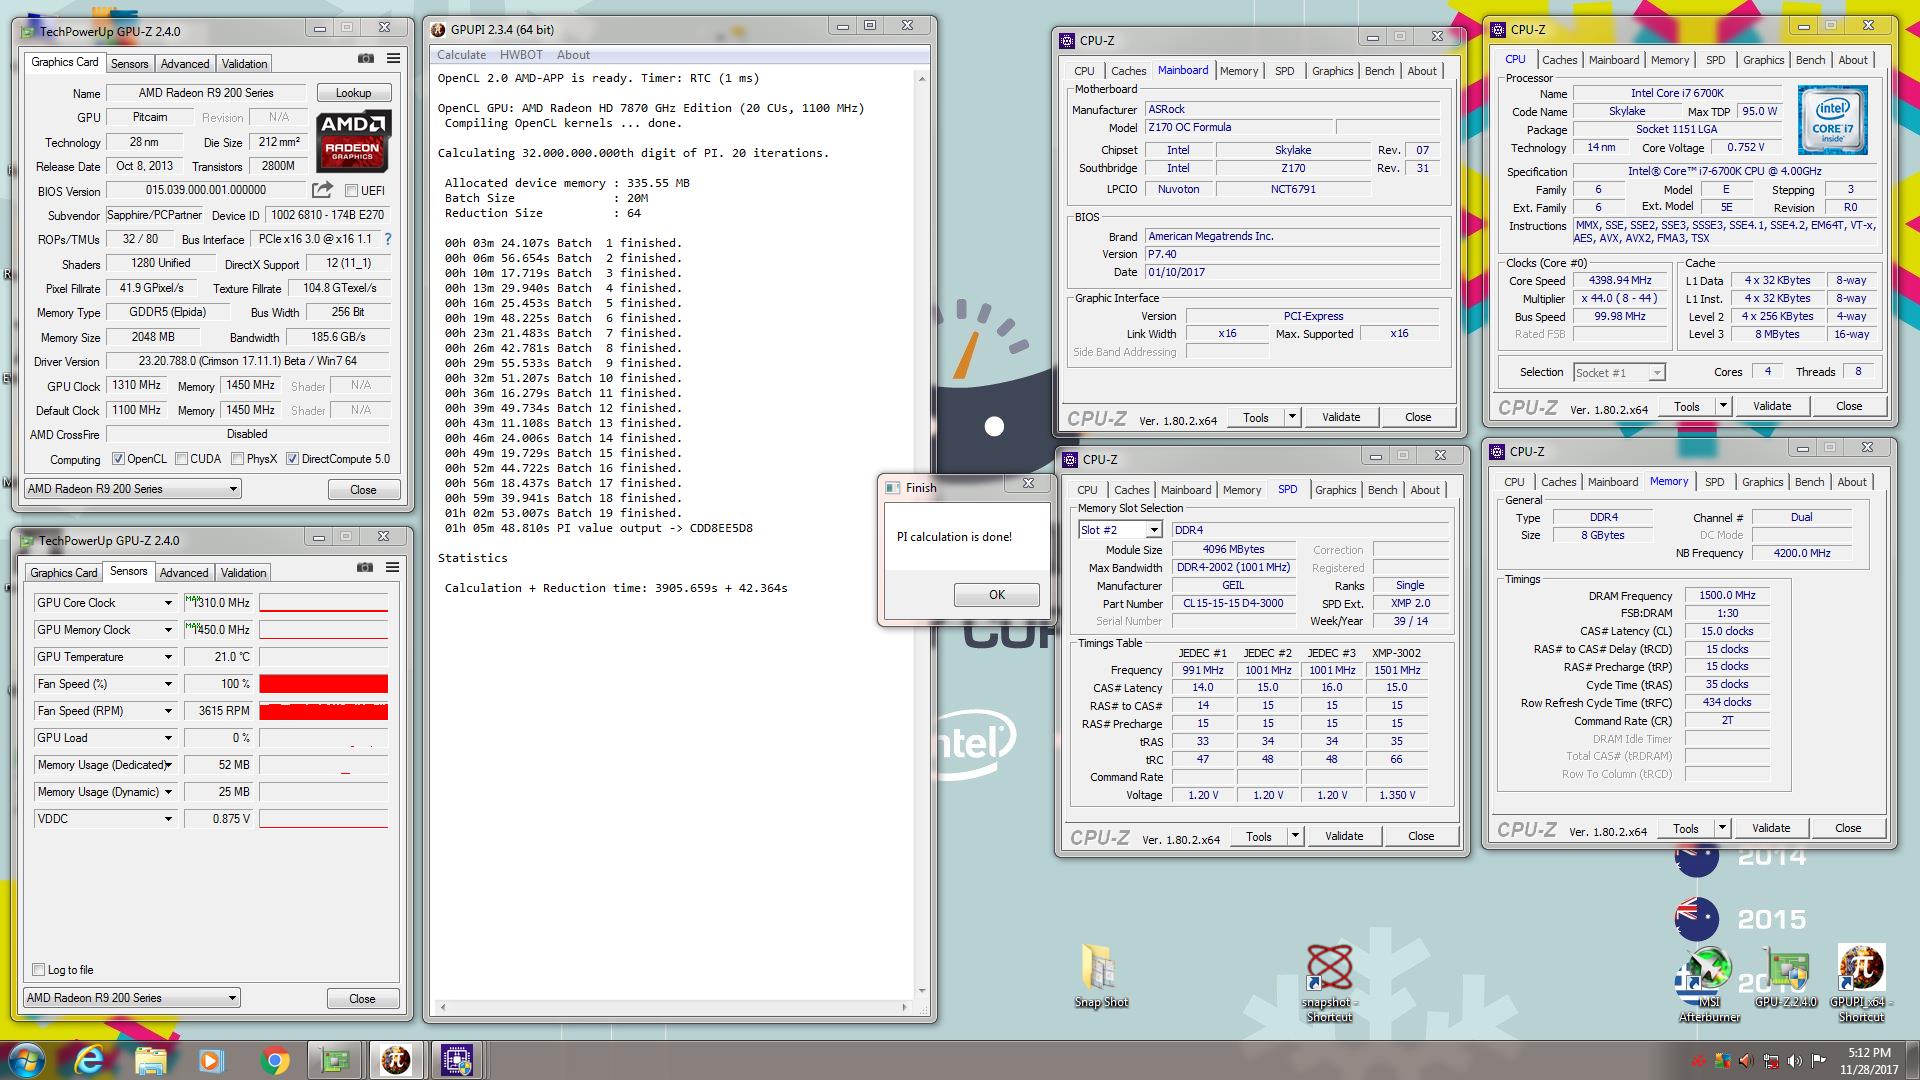Open GPUPI x64 Shortcut desktop icon
The height and width of the screenshot is (1080, 1920).
click(1861, 984)
